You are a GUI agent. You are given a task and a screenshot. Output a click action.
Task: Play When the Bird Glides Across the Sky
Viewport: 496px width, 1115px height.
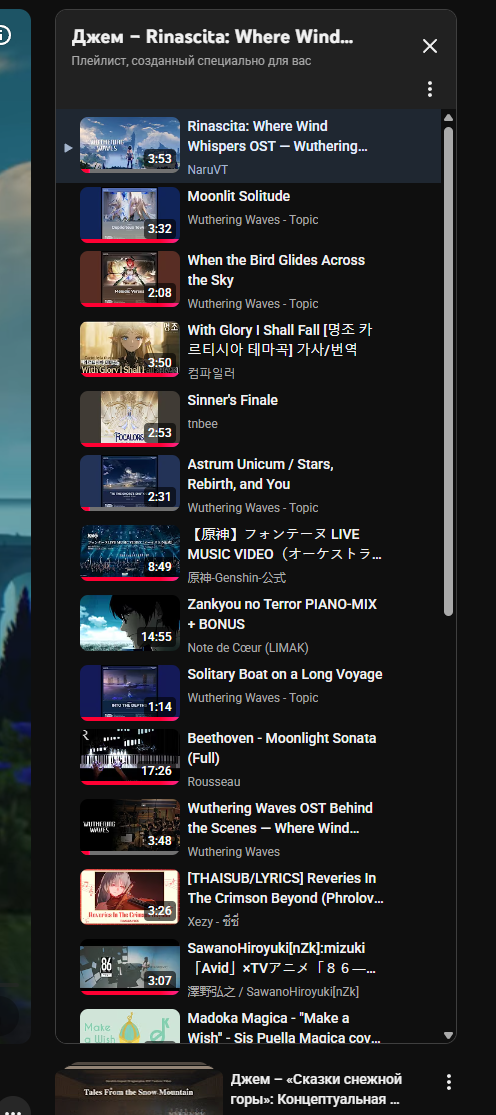(x=276, y=270)
